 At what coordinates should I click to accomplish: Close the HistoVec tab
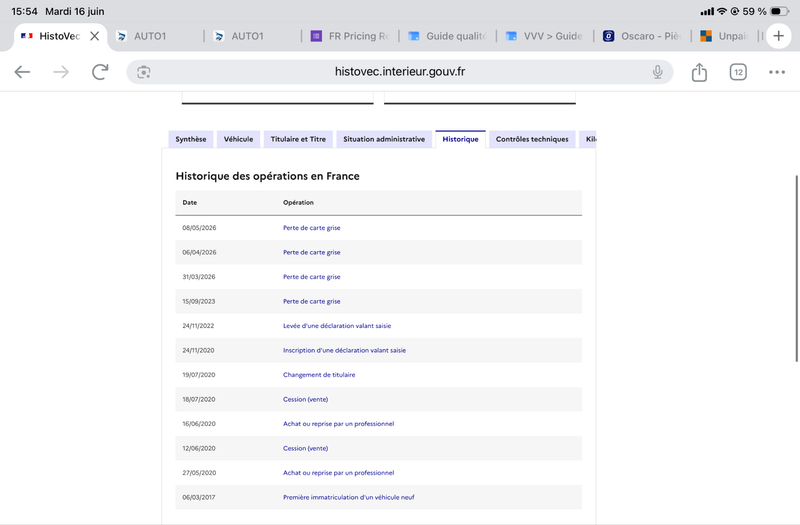[x=94, y=36]
